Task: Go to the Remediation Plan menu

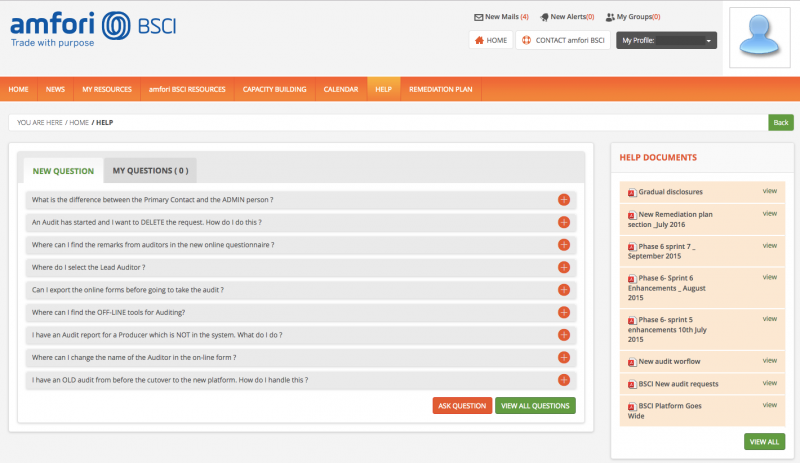Action: [x=440, y=89]
